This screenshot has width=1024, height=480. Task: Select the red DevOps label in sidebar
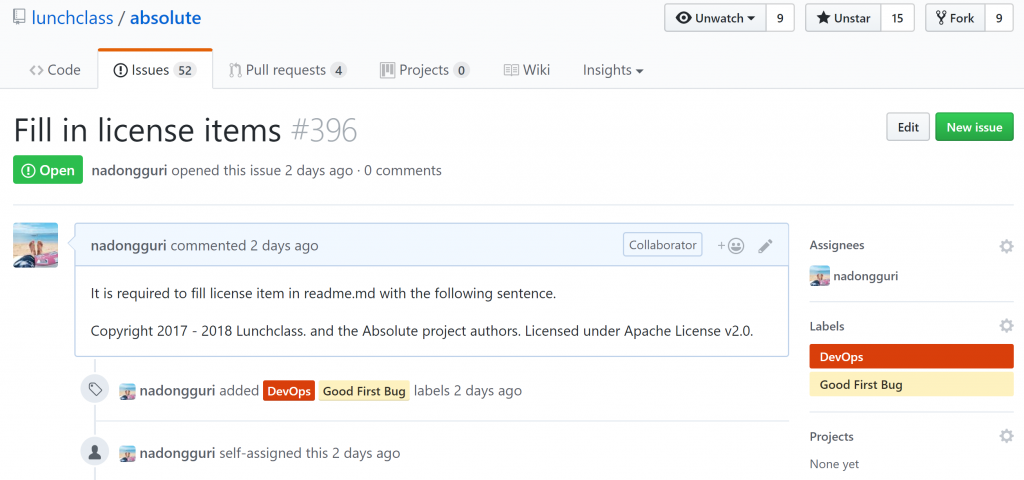[911, 357]
